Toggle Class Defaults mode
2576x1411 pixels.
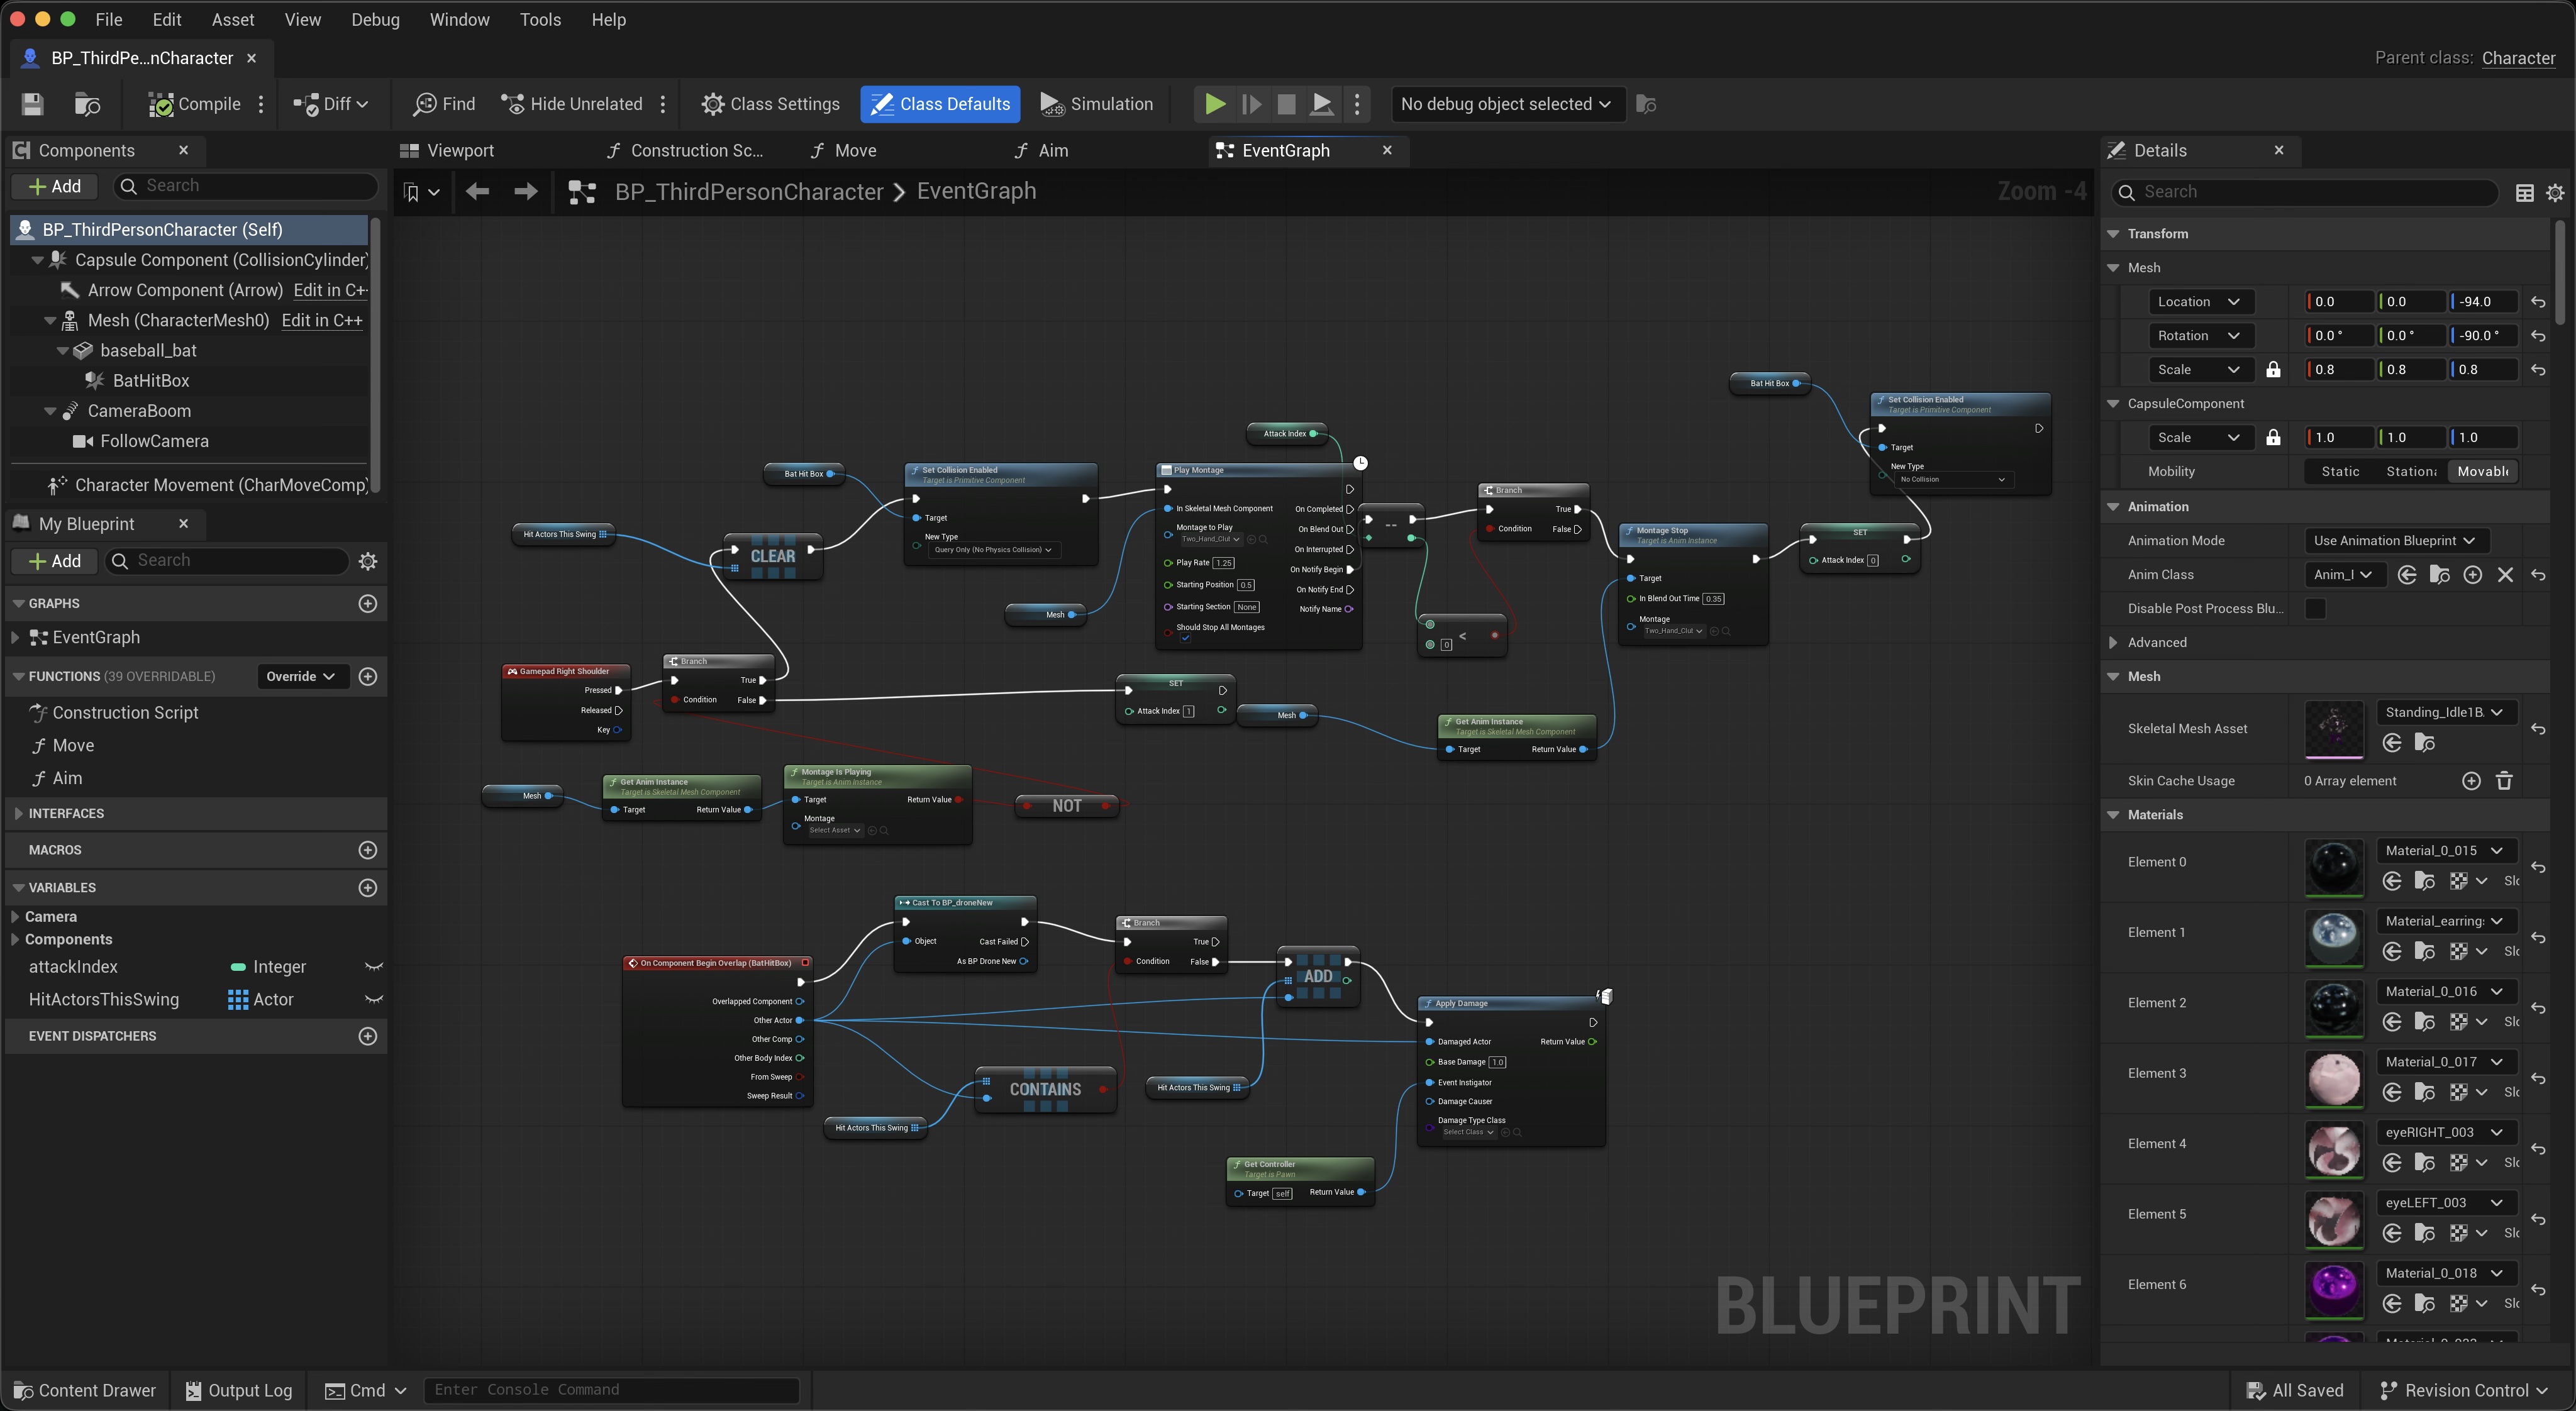[940, 104]
